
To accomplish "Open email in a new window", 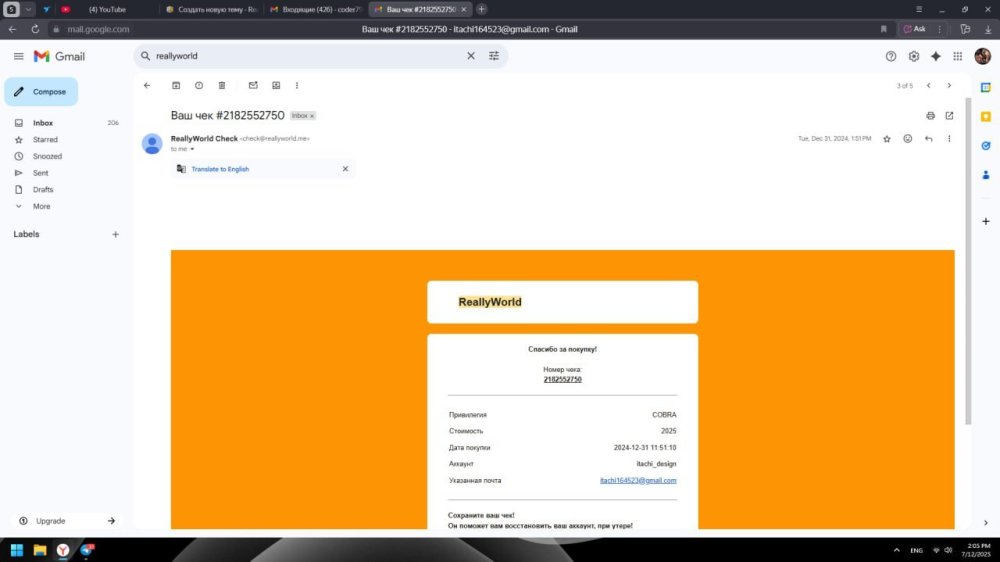I will click(949, 115).
